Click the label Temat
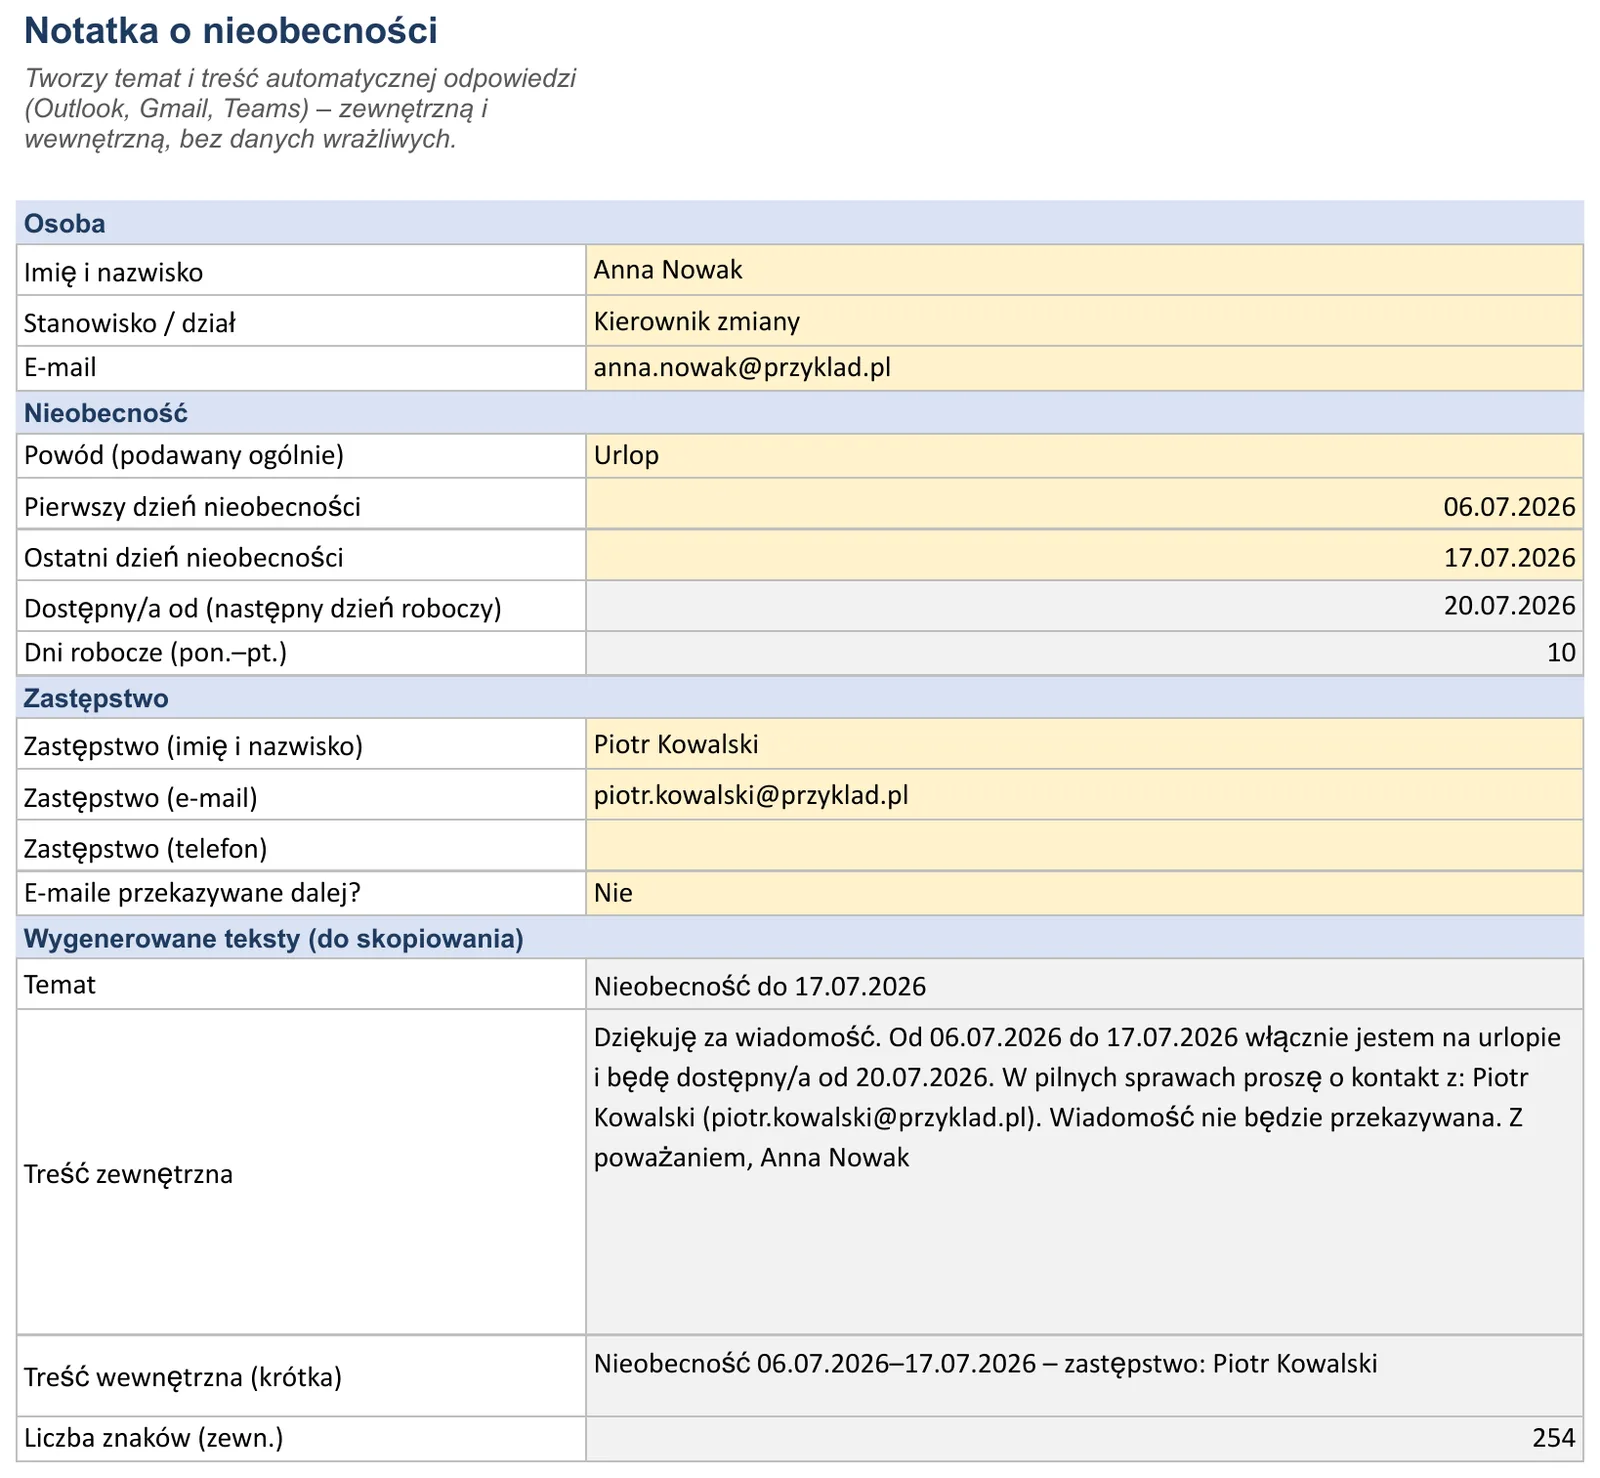The height and width of the screenshot is (1478, 1600). [60, 985]
